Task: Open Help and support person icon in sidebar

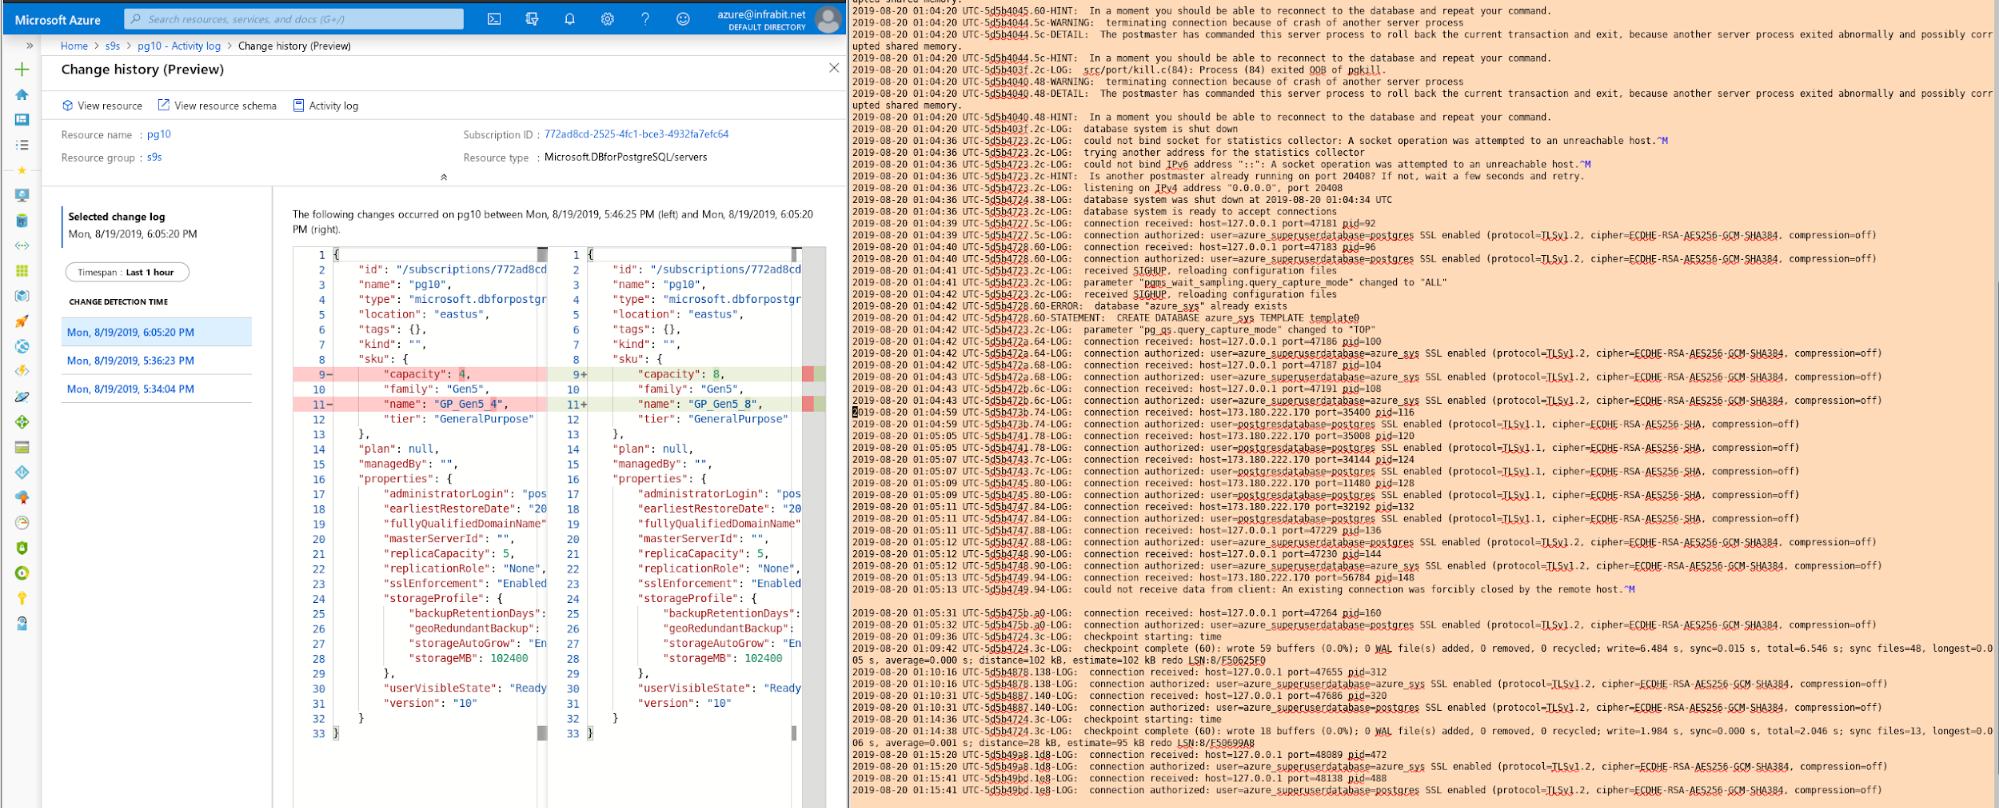Action: tap(22, 623)
